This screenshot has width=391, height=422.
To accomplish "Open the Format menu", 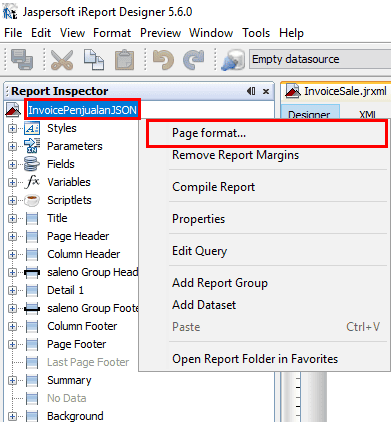I will (x=112, y=33).
